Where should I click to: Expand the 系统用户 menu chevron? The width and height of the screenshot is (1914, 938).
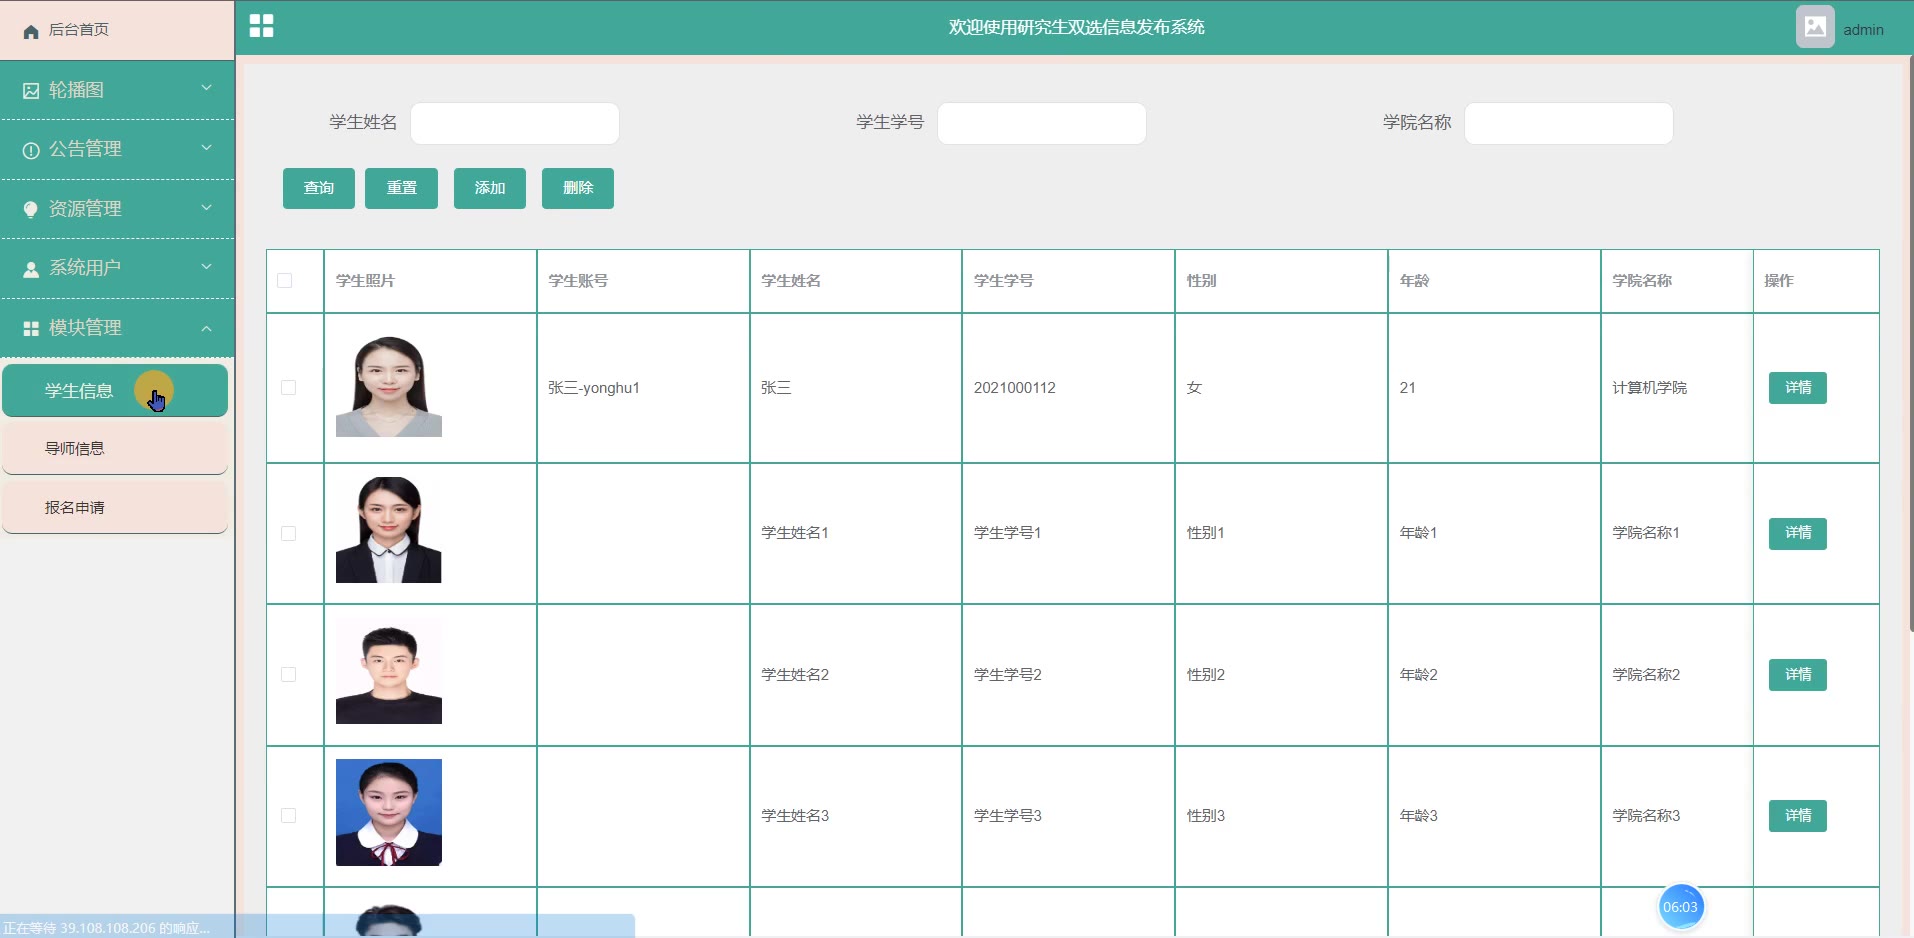(206, 267)
